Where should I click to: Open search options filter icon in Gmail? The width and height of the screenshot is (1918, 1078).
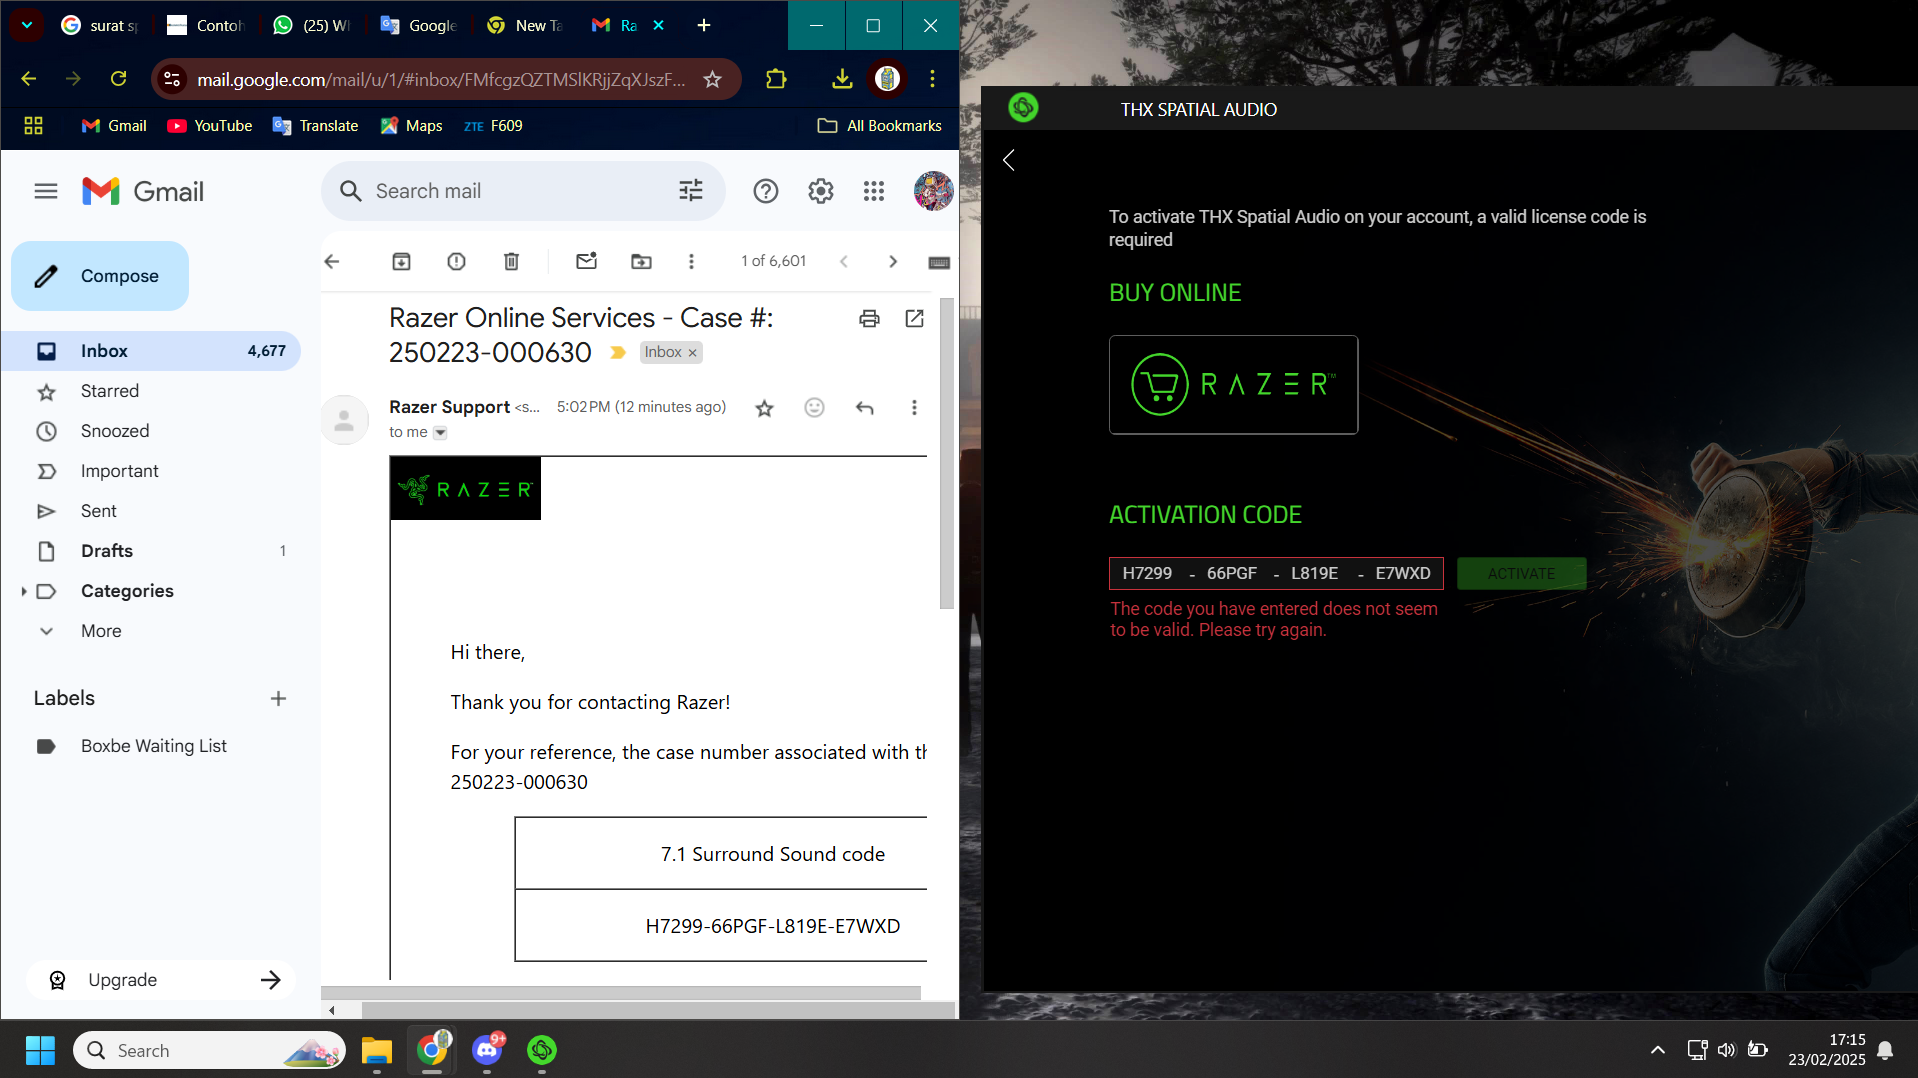691,191
